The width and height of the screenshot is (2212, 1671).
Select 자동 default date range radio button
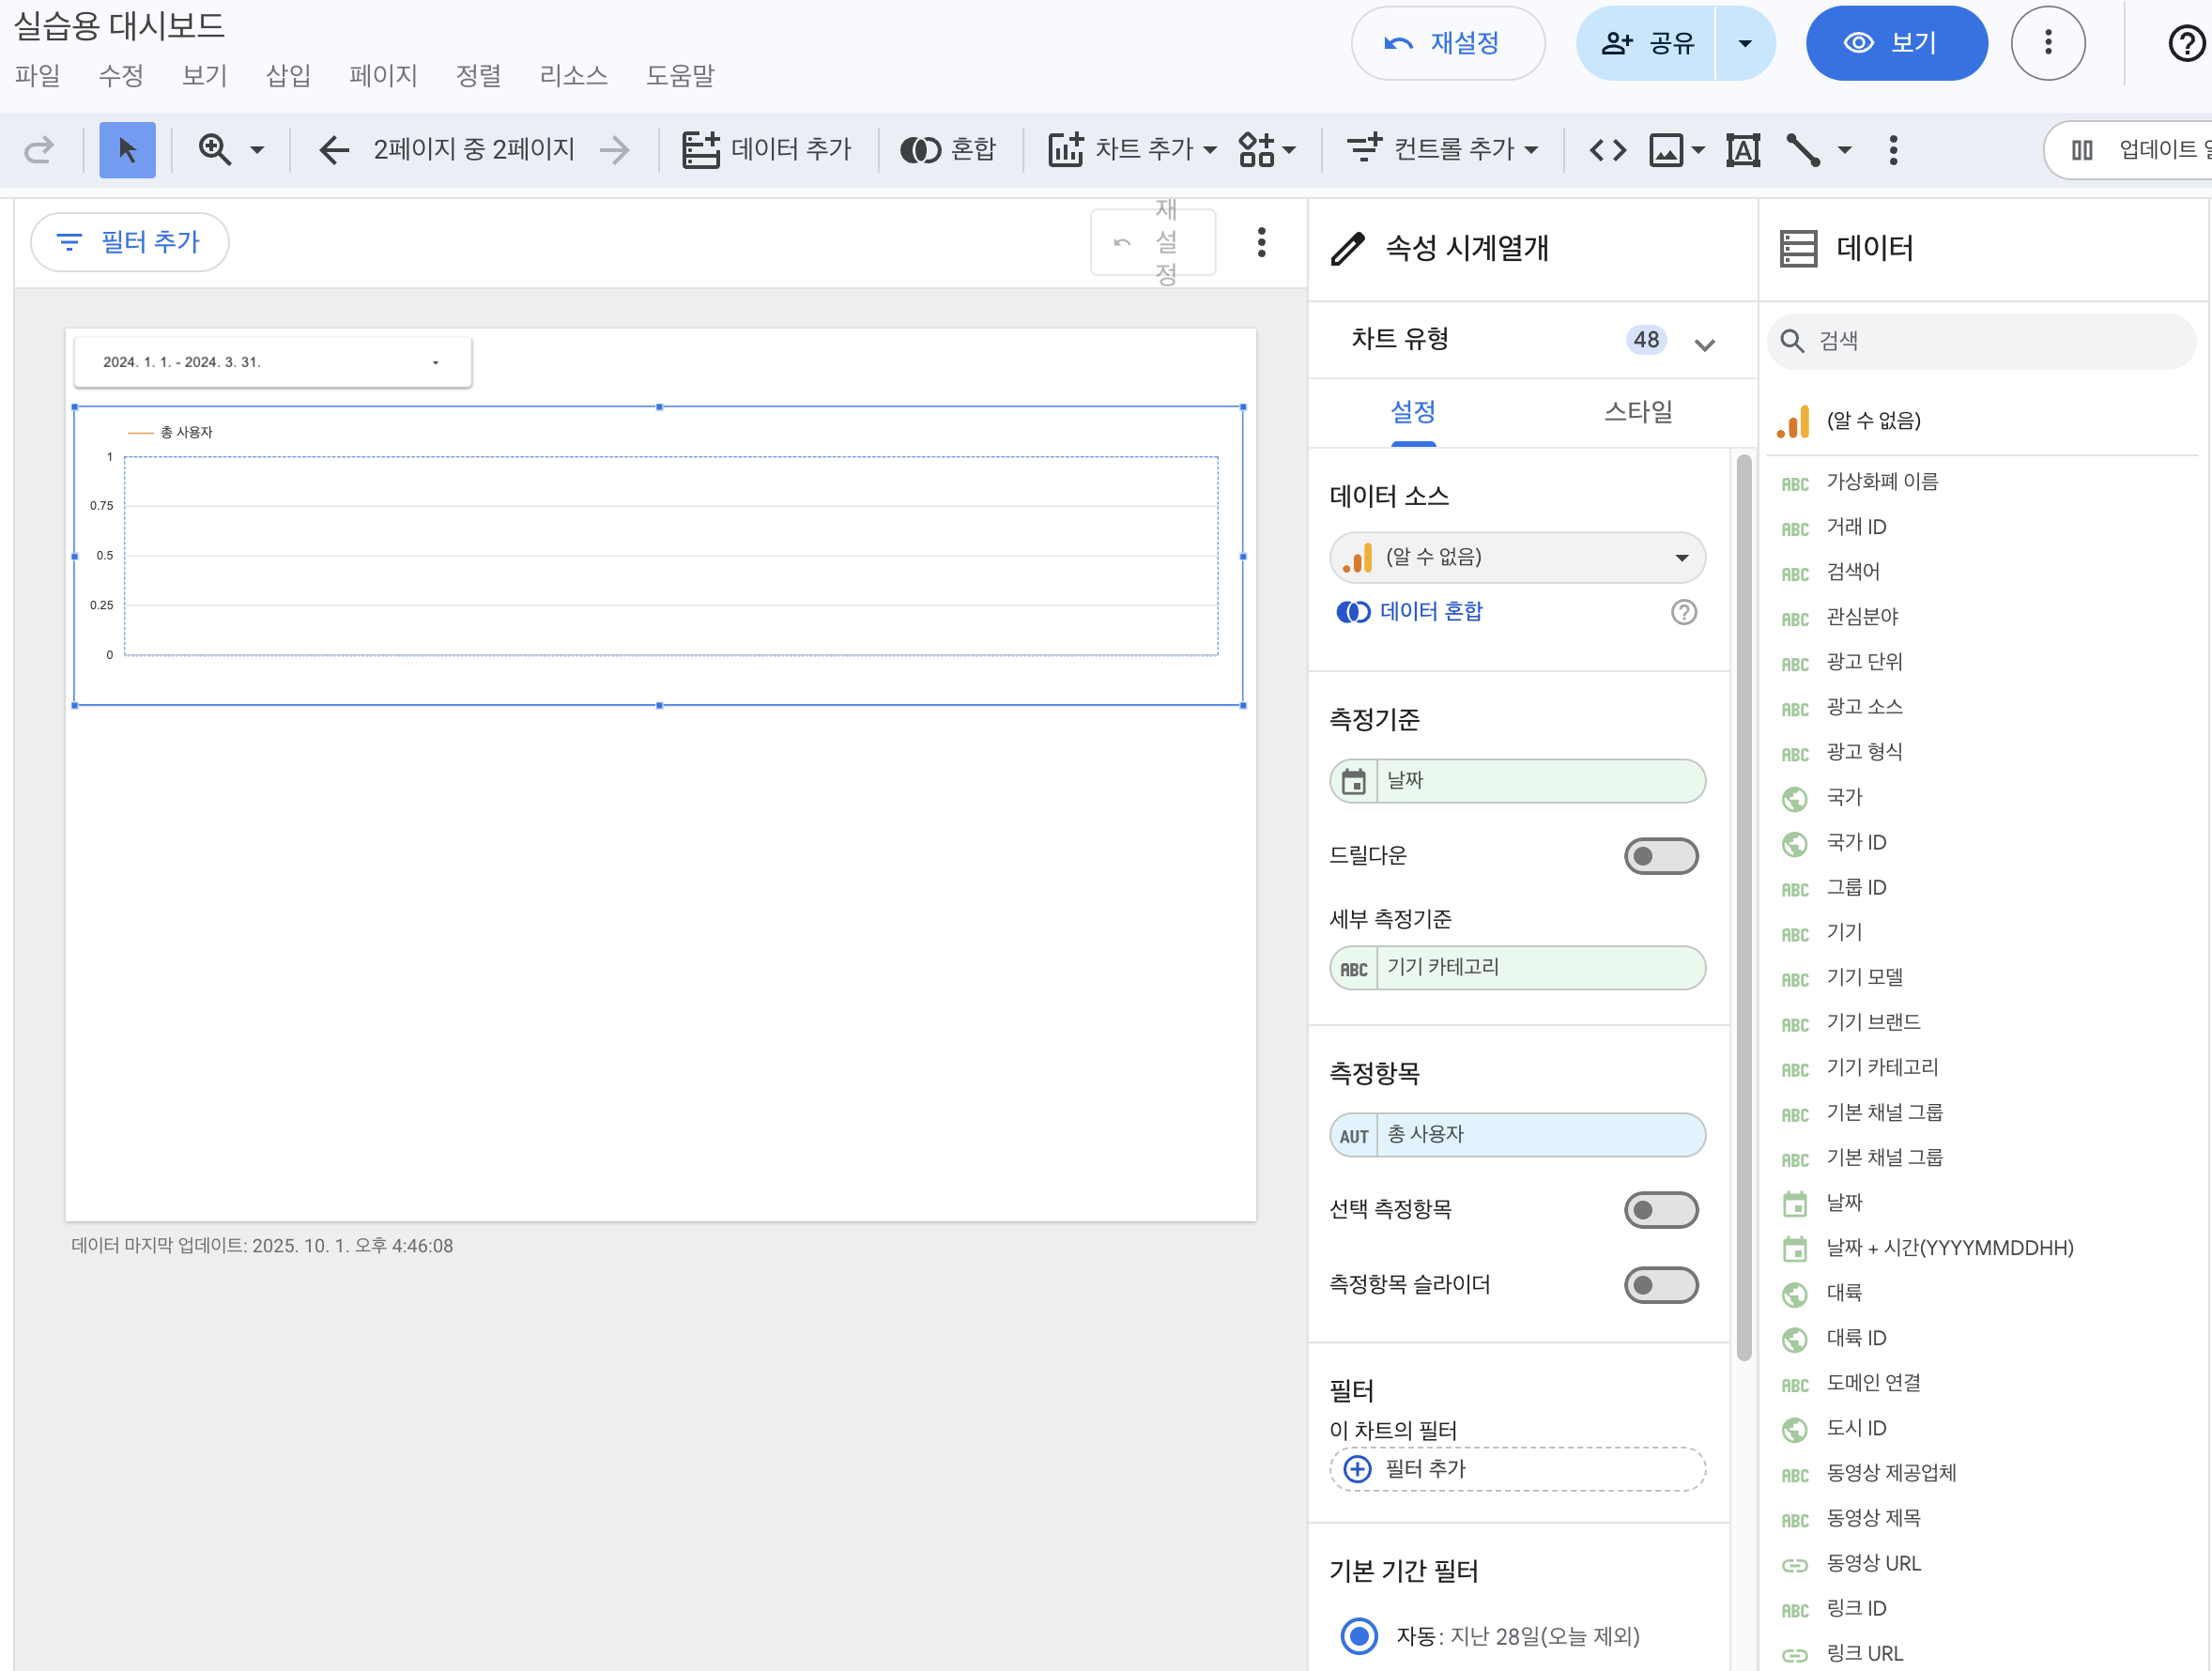1359,1636
